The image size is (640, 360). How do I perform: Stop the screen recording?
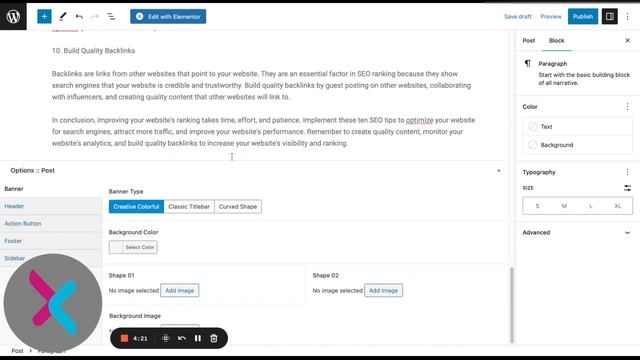click(124, 338)
